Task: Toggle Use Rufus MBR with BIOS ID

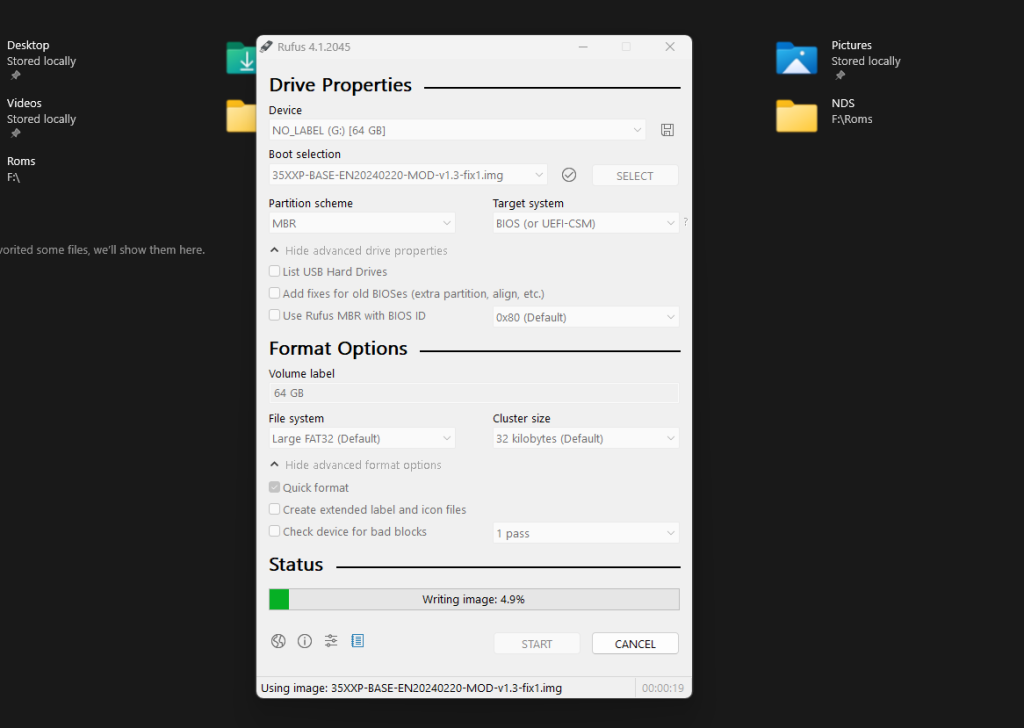Action: coord(274,315)
